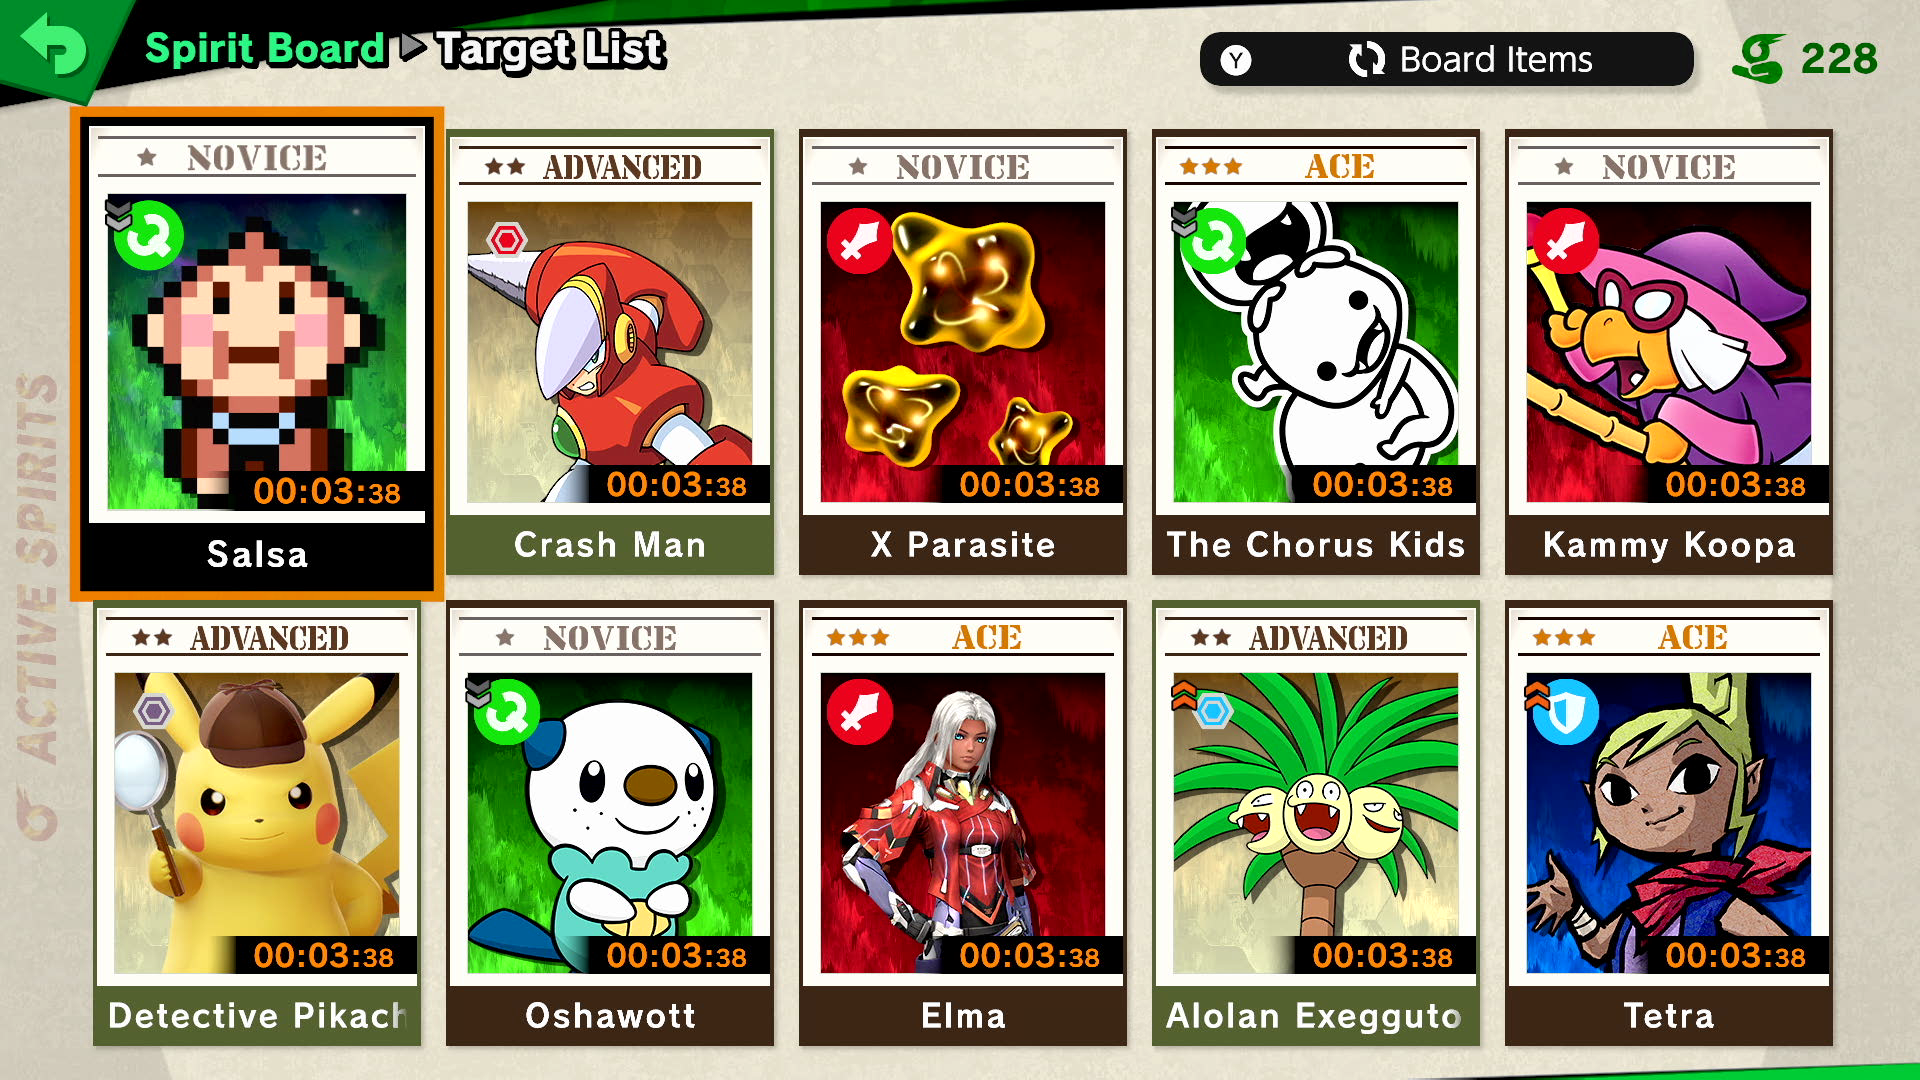
Task: Click the blue shield-type icon on Tetra
Action: coord(1565,712)
